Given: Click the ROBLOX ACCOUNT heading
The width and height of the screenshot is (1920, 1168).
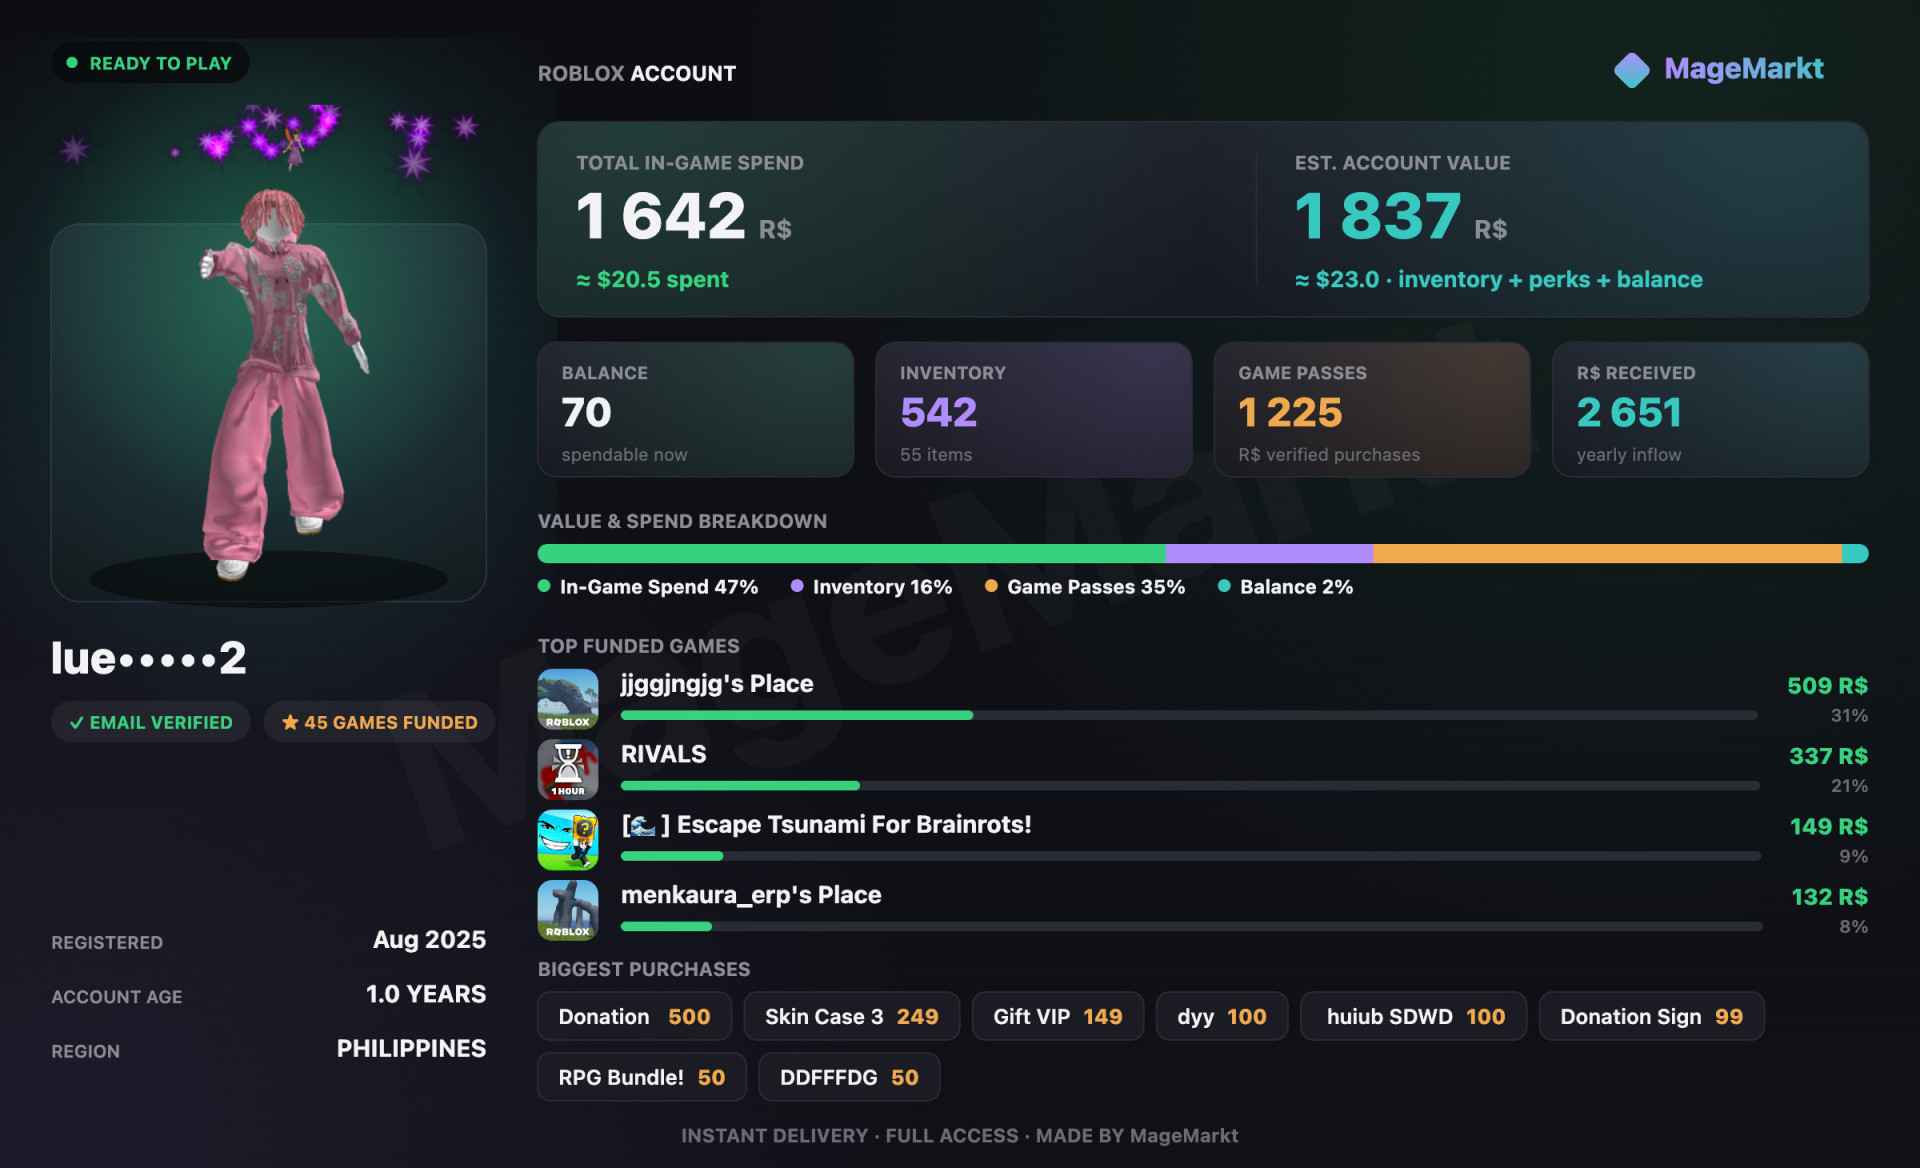Looking at the screenshot, I should click(637, 74).
